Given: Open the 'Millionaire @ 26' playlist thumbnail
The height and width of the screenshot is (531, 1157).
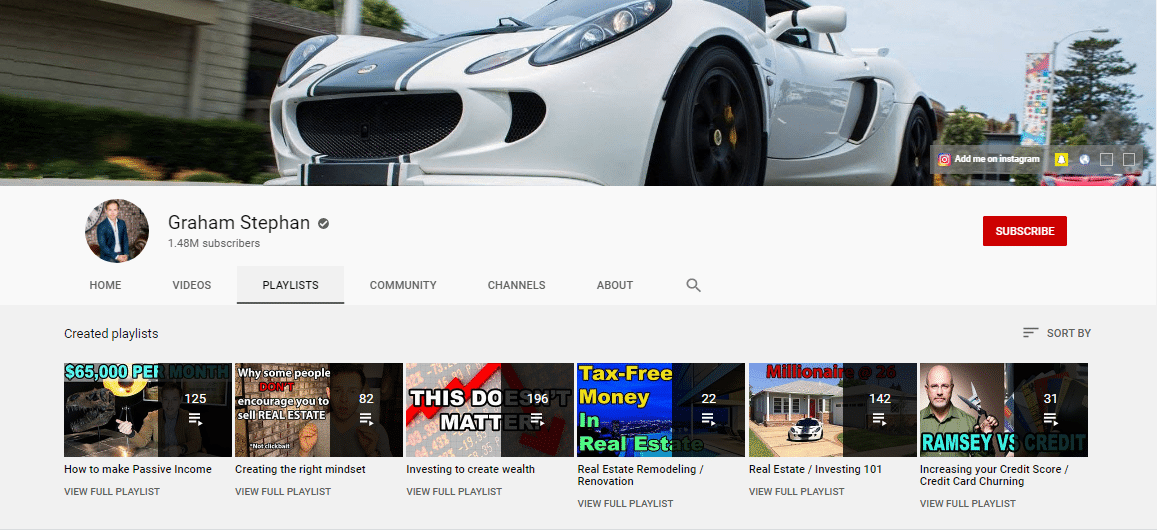Looking at the screenshot, I should 833,410.
